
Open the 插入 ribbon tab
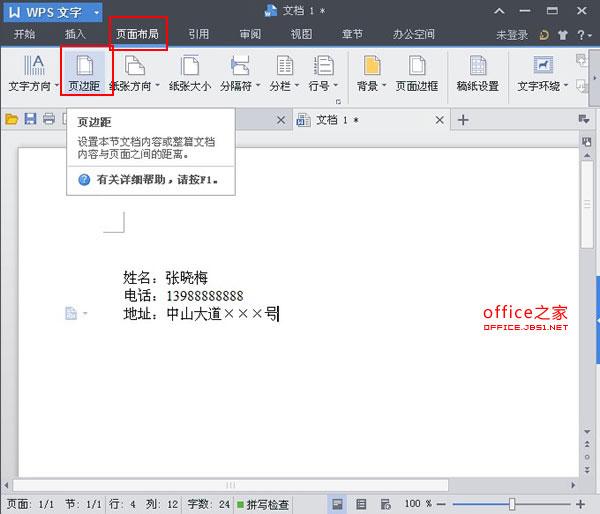pos(75,34)
